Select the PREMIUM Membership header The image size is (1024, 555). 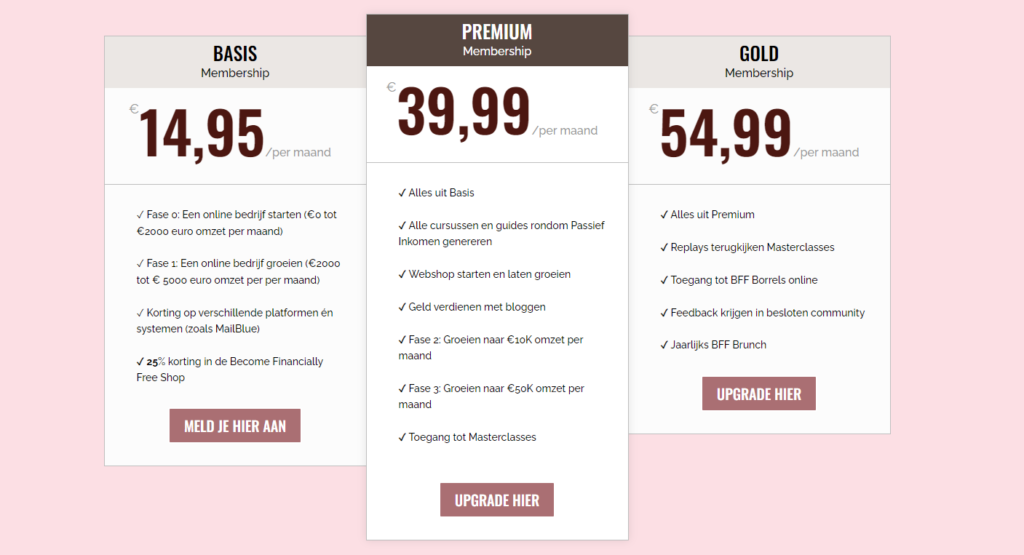tap(497, 40)
